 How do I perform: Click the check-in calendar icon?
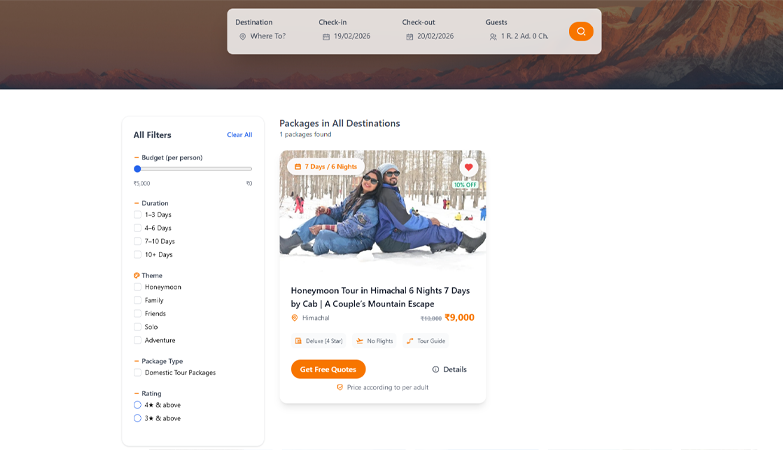pos(326,37)
